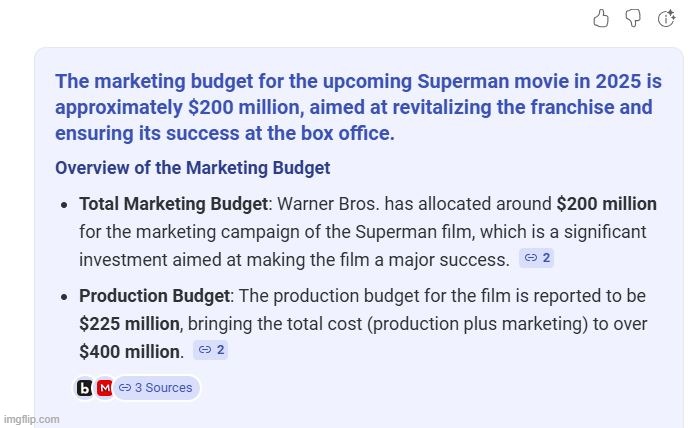Select the 'Overview of the Marketing Budget' heading

(192, 168)
